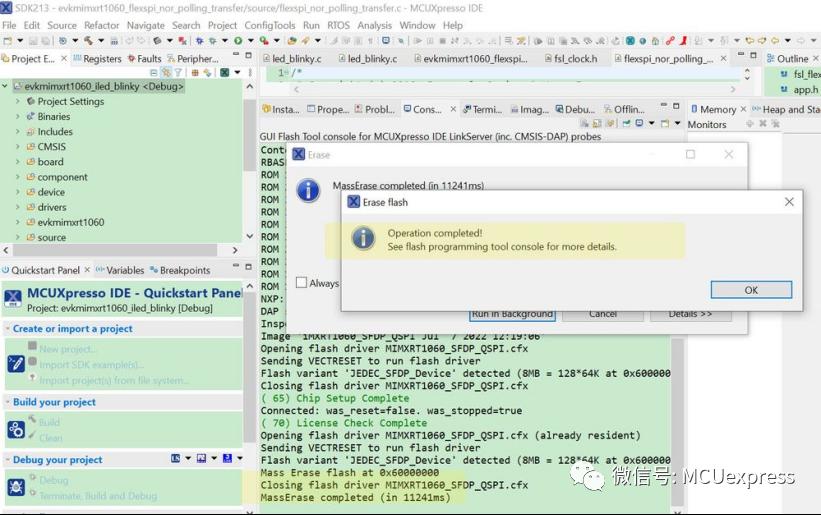Click the red boot toolbar icon

[x=683, y=41]
